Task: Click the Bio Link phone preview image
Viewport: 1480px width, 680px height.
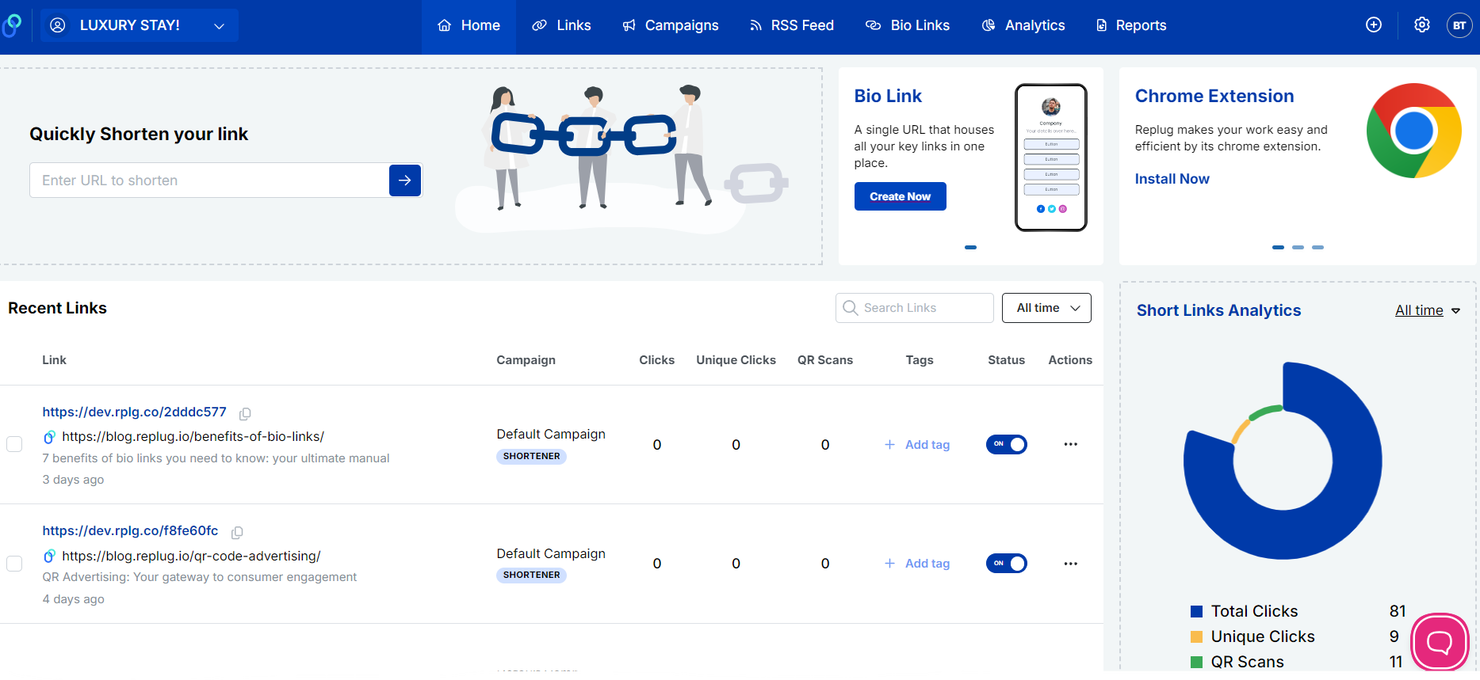Action: pos(1051,157)
